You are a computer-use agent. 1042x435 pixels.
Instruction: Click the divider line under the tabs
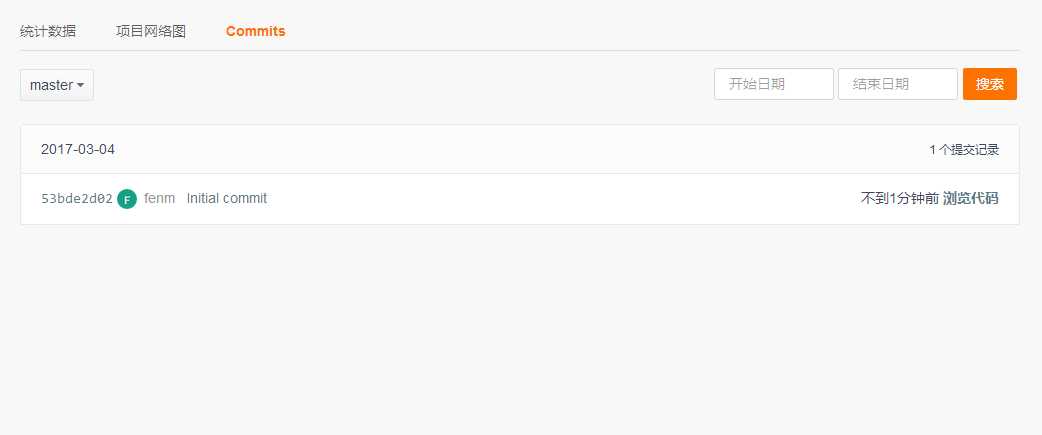(520, 50)
